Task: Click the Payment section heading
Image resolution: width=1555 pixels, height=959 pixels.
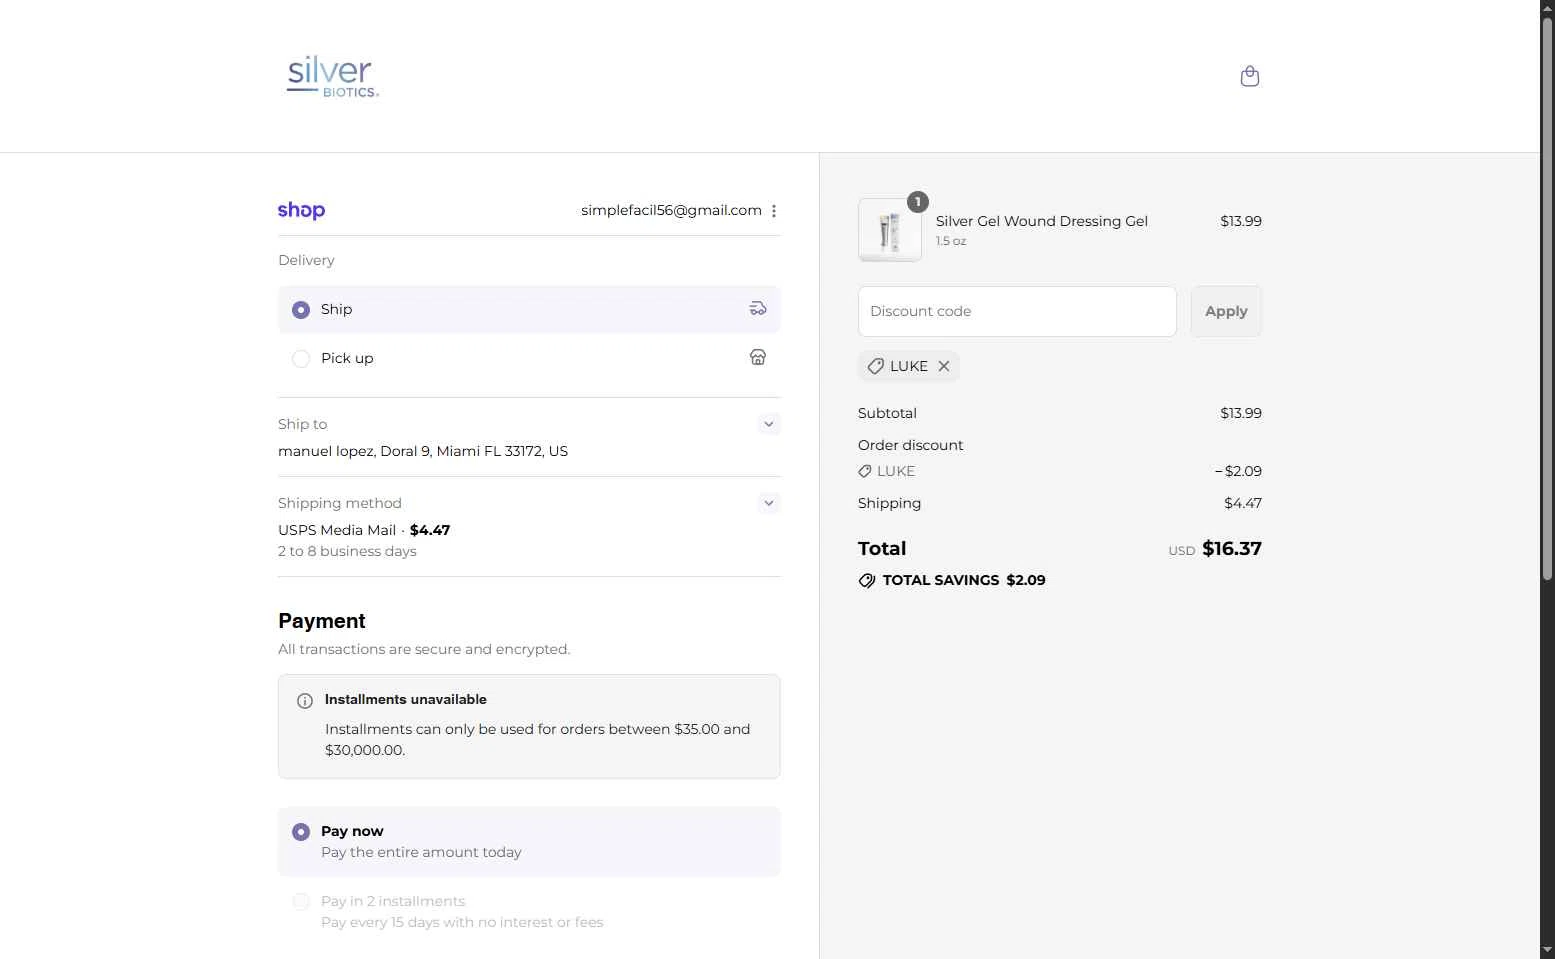Action: click(x=322, y=621)
